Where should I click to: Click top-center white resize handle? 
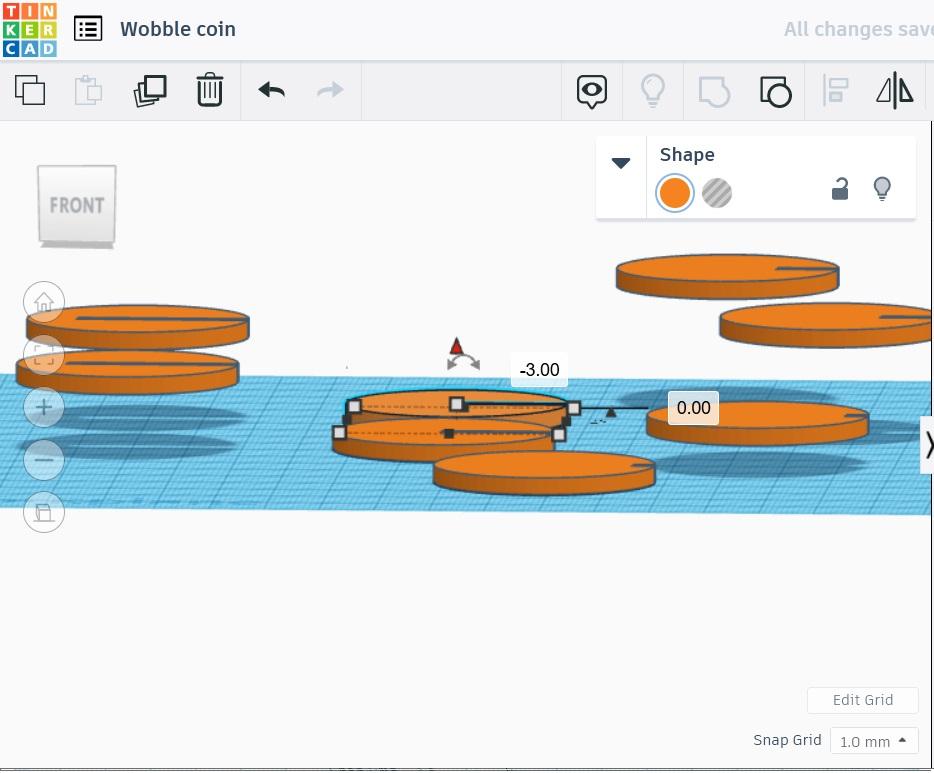(x=457, y=404)
